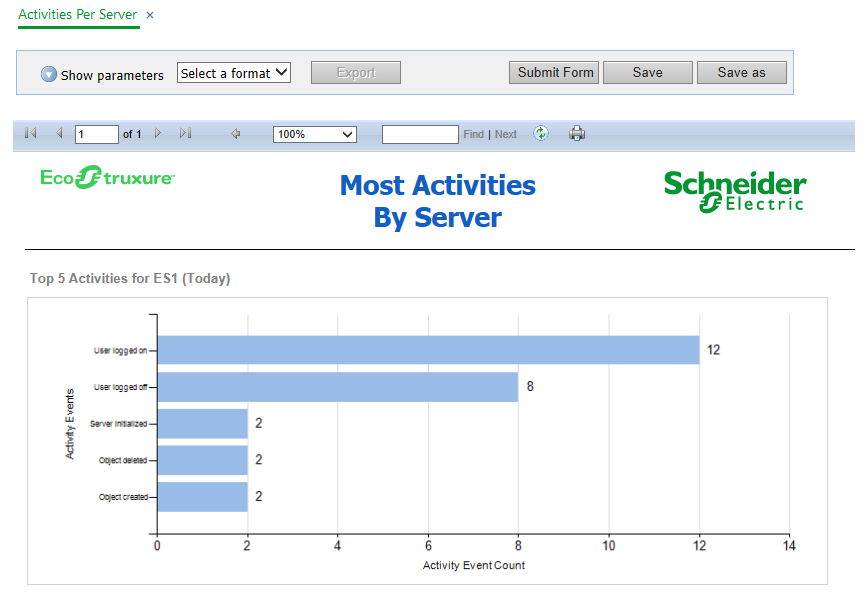Go to previous report page
The width and height of the screenshot is (867, 602).
(59, 133)
